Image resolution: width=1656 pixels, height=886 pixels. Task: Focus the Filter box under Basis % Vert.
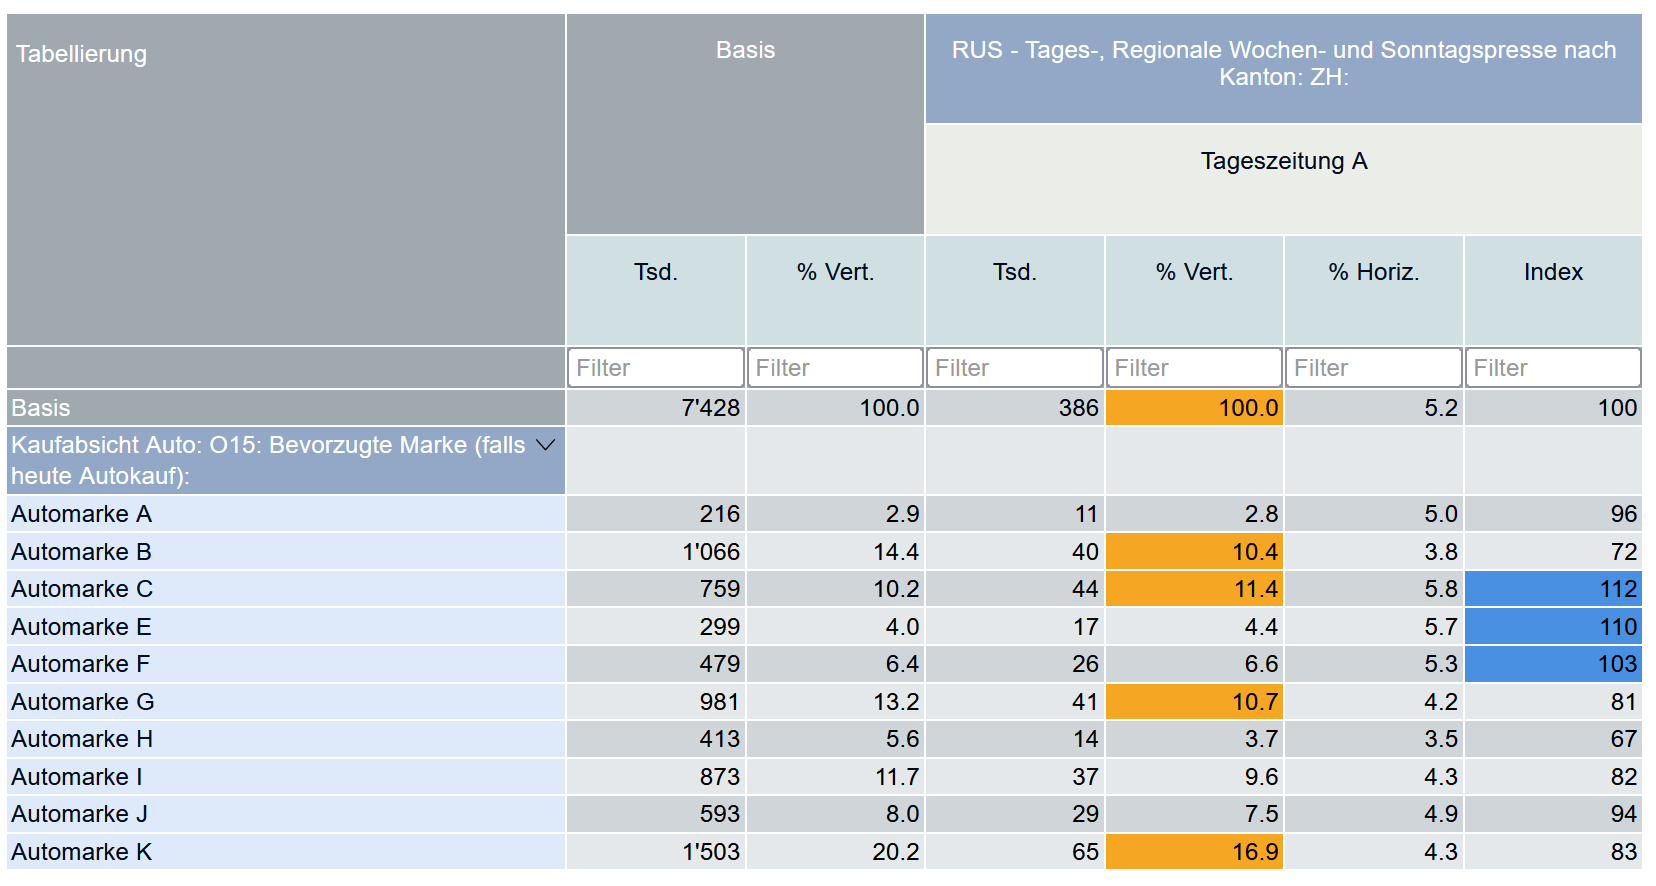pyautogui.click(x=834, y=368)
